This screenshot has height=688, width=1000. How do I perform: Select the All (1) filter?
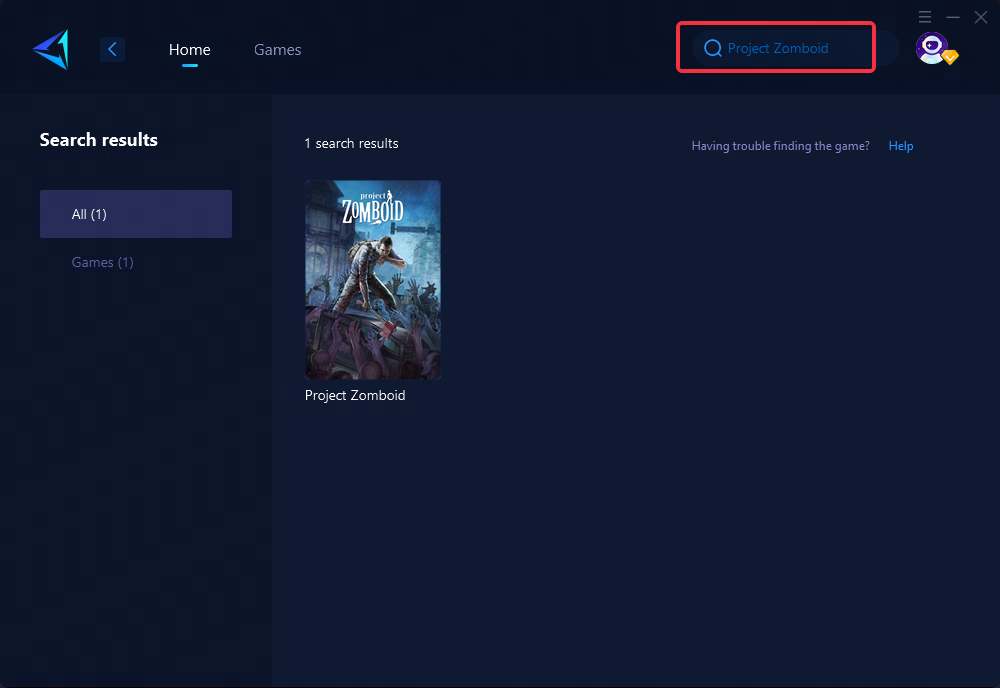point(136,214)
